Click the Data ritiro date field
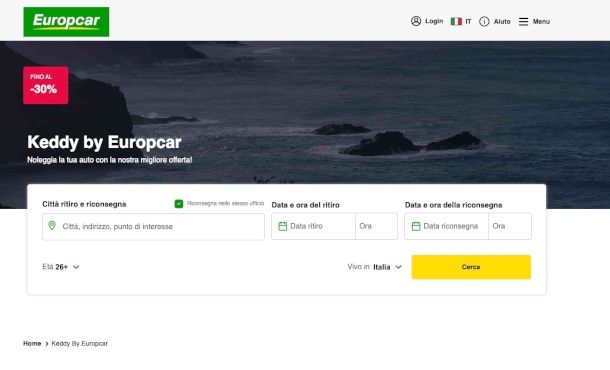Image resolution: width=610 pixels, height=370 pixels. click(313, 226)
